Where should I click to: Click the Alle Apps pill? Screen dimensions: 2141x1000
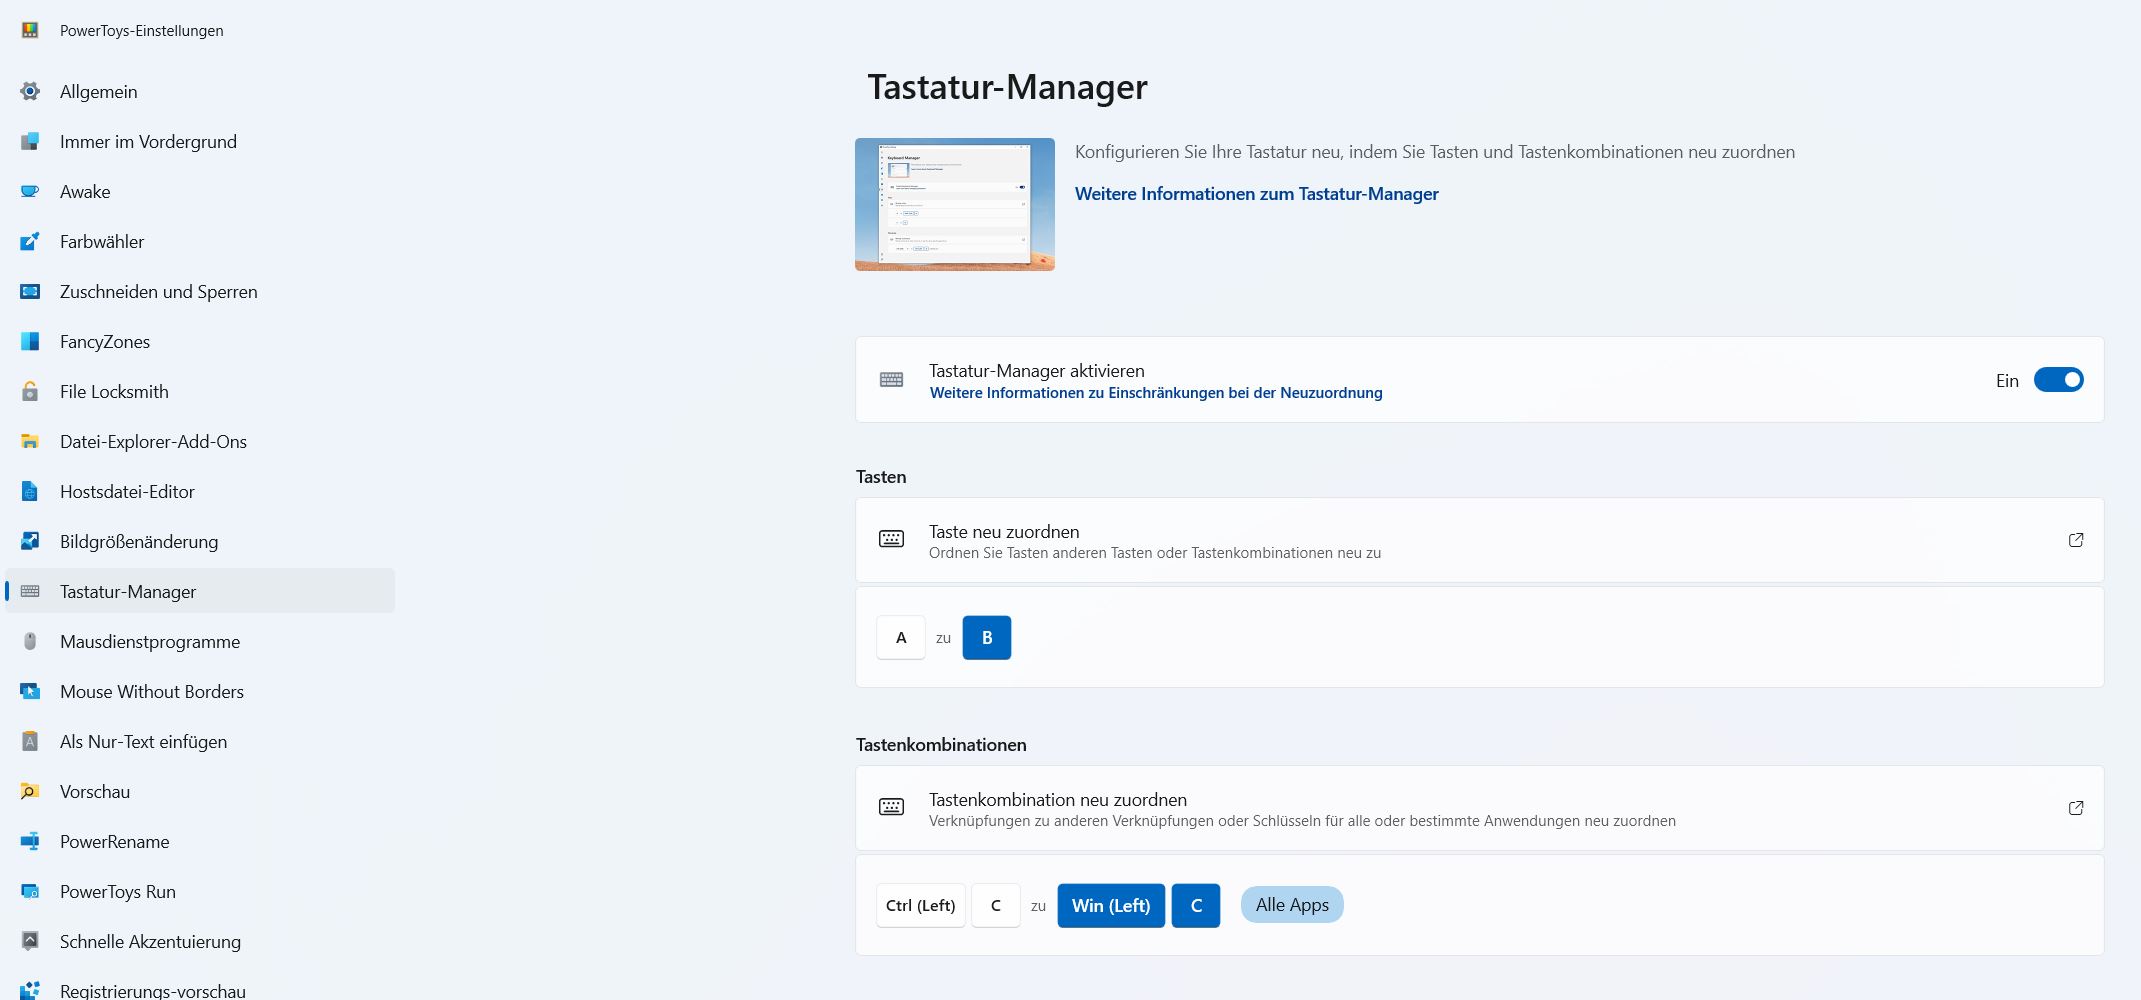point(1292,905)
